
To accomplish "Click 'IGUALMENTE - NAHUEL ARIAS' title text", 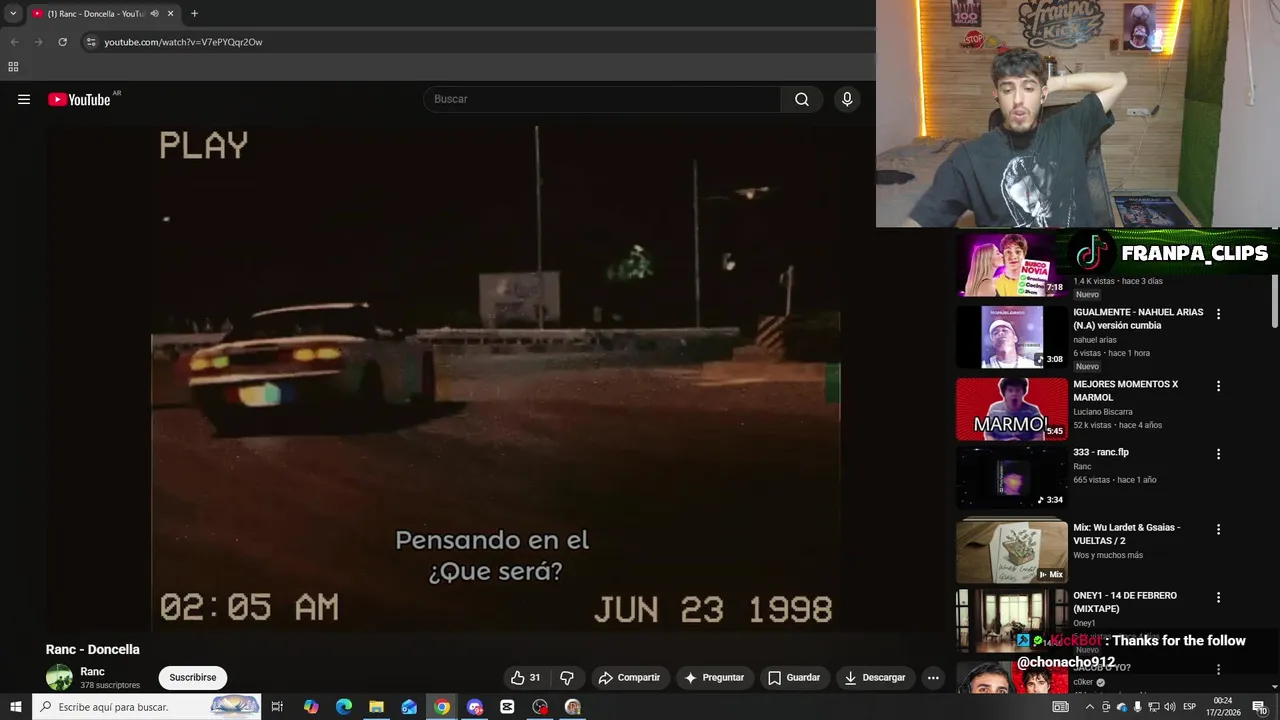I will (x=1138, y=319).
